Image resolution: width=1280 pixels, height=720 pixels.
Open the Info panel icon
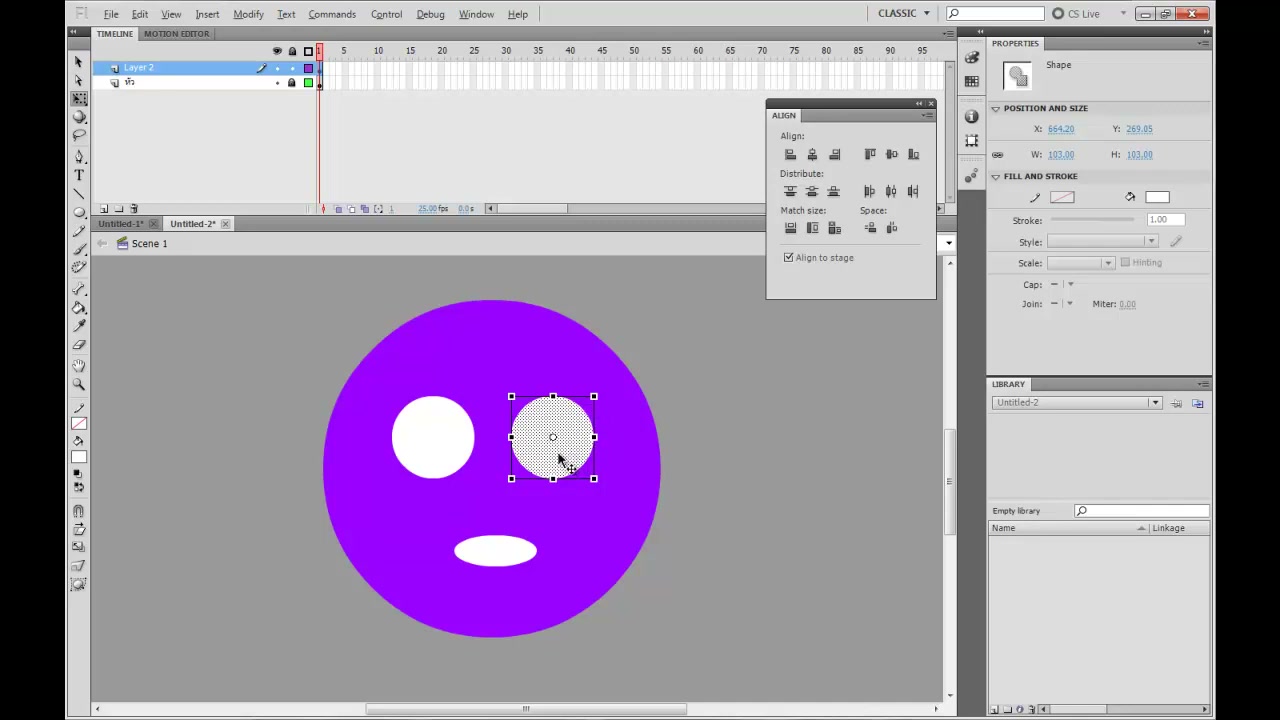[x=972, y=117]
